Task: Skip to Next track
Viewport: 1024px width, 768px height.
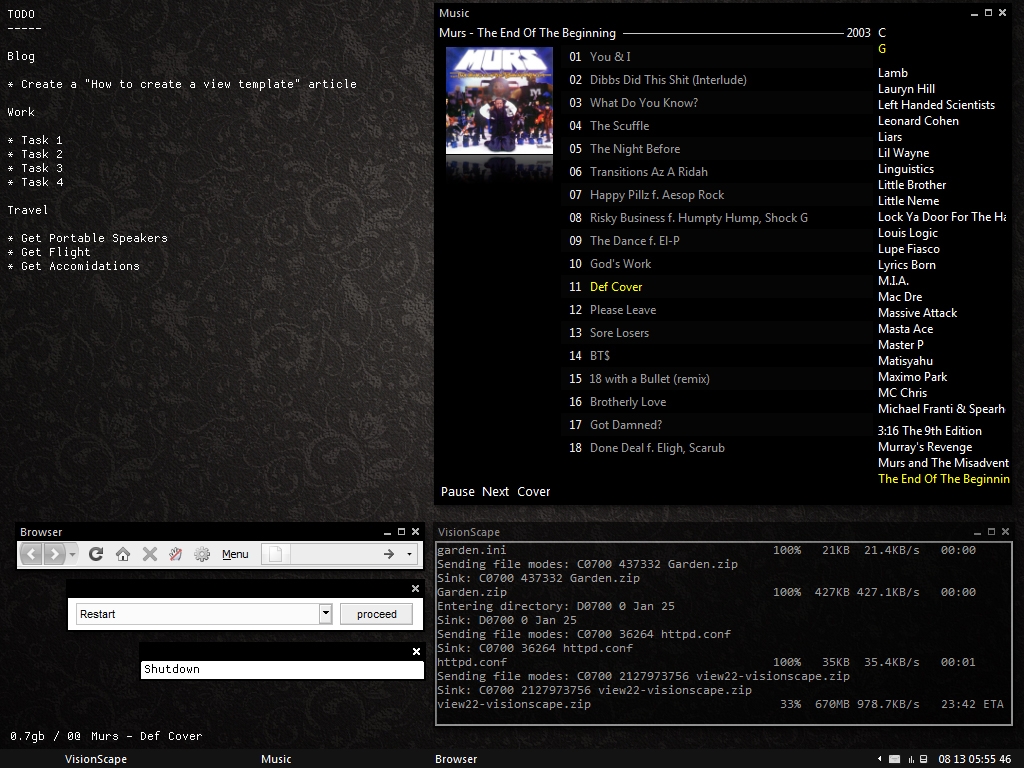Action: (495, 492)
